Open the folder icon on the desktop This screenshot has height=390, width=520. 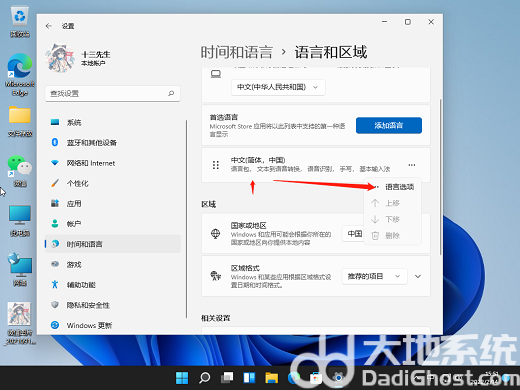(x=20, y=121)
